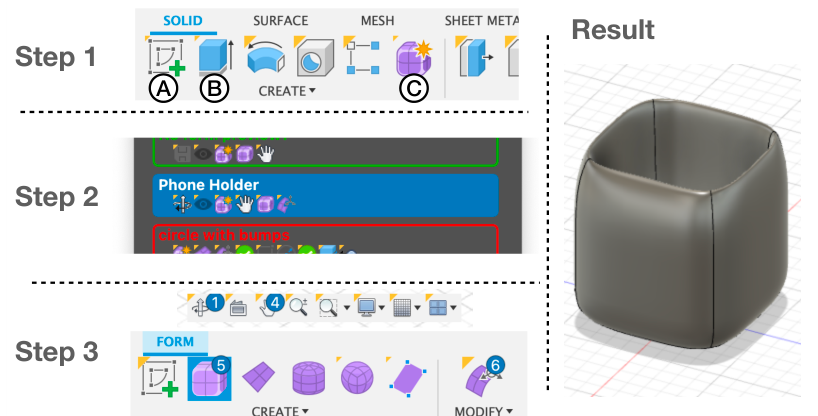Screen dimensions: 818x416
Task: Click the Create Form icon in the green-bordered row
Action: pos(223,154)
